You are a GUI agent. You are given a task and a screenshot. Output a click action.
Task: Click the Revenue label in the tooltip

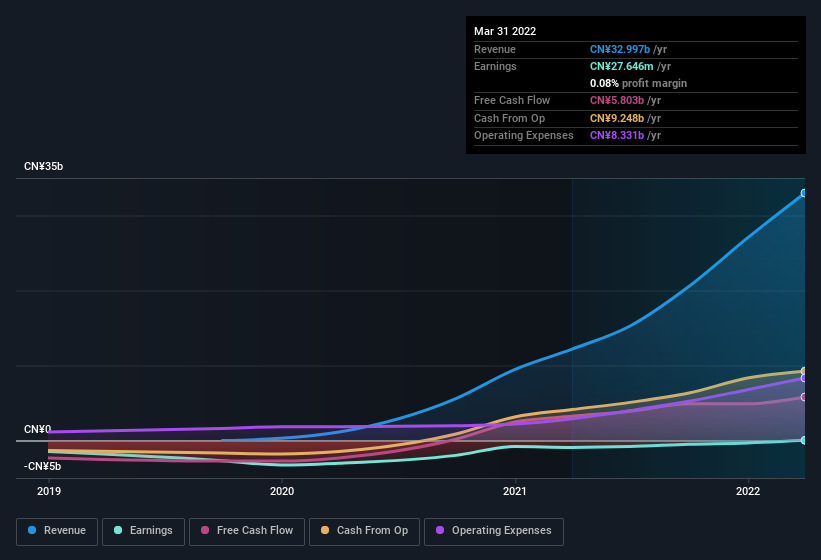click(495, 49)
